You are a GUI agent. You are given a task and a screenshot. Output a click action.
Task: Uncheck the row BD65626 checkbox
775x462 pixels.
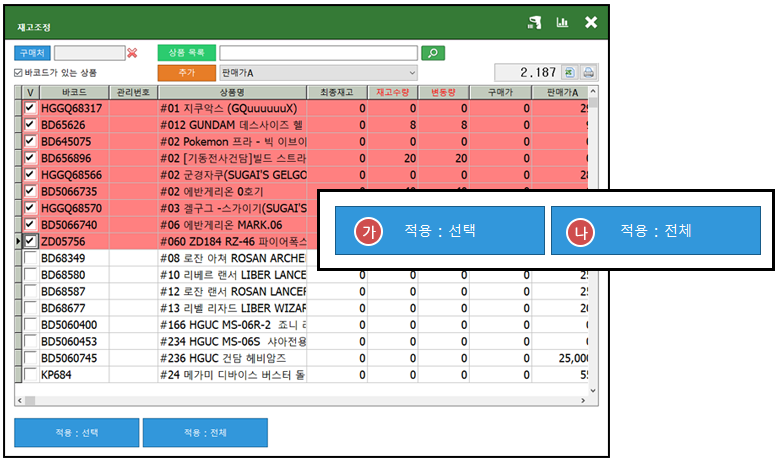pyautogui.click(x=30, y=125)
